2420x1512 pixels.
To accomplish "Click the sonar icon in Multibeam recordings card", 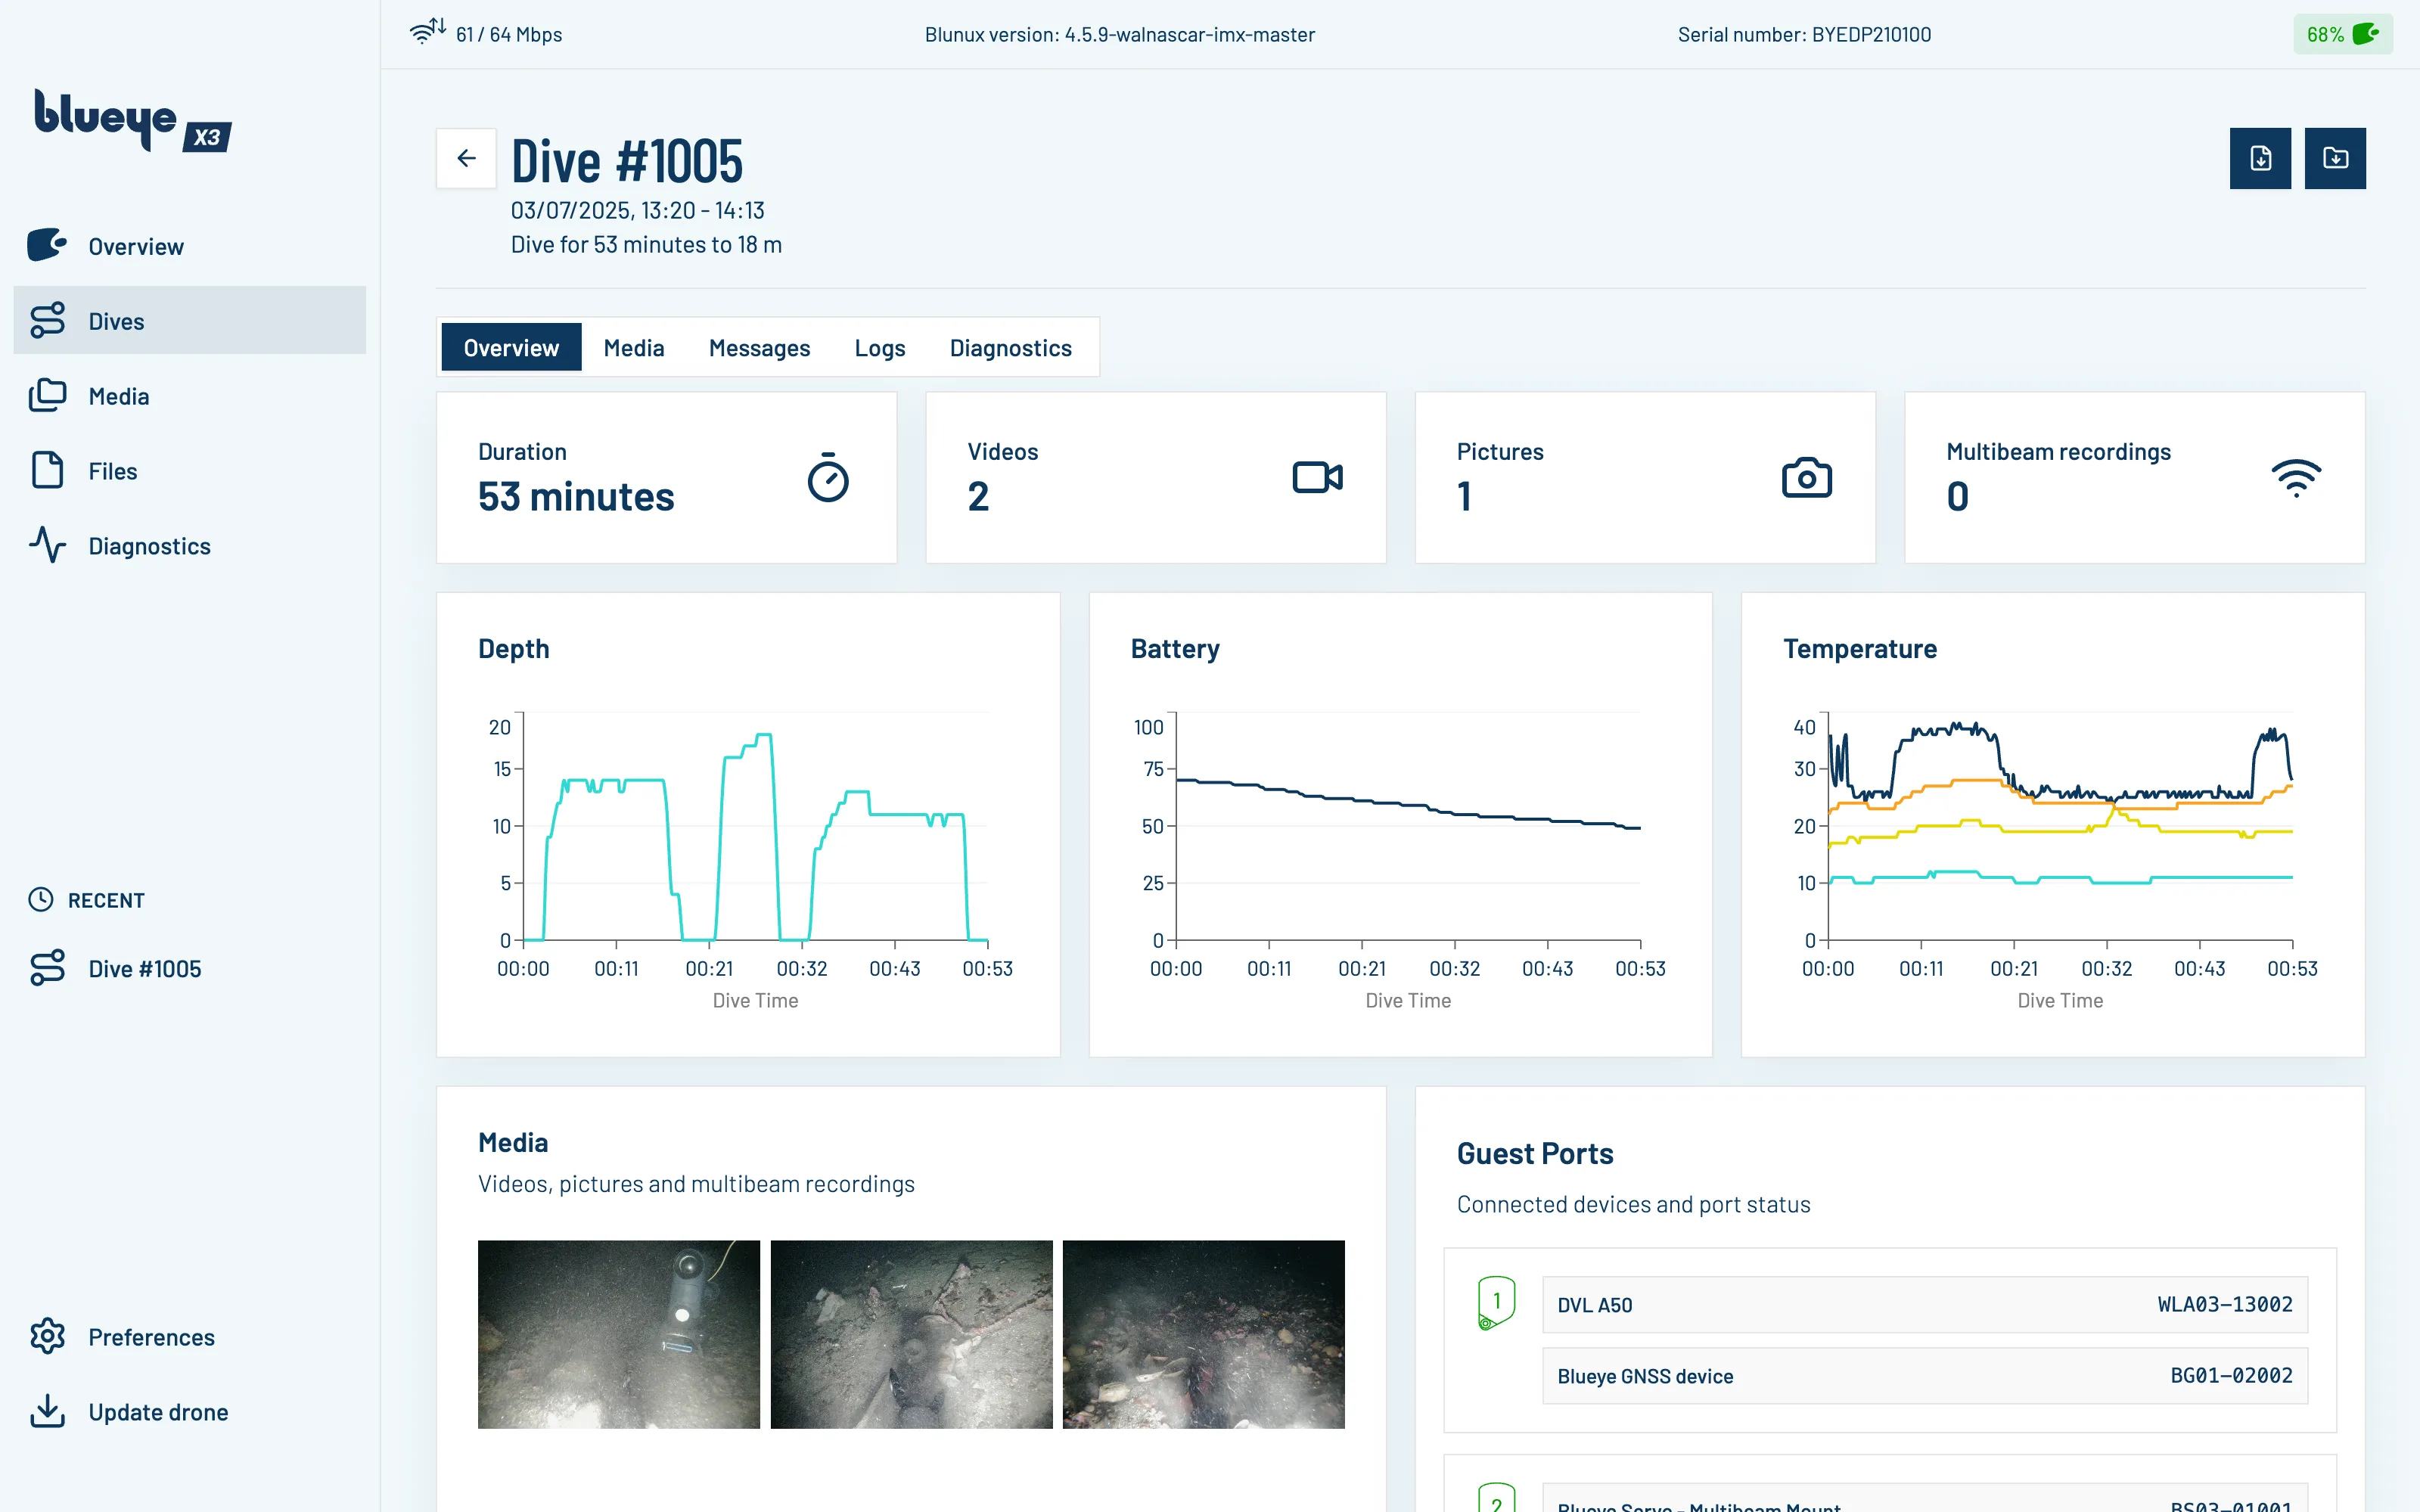I will 2296,478.
